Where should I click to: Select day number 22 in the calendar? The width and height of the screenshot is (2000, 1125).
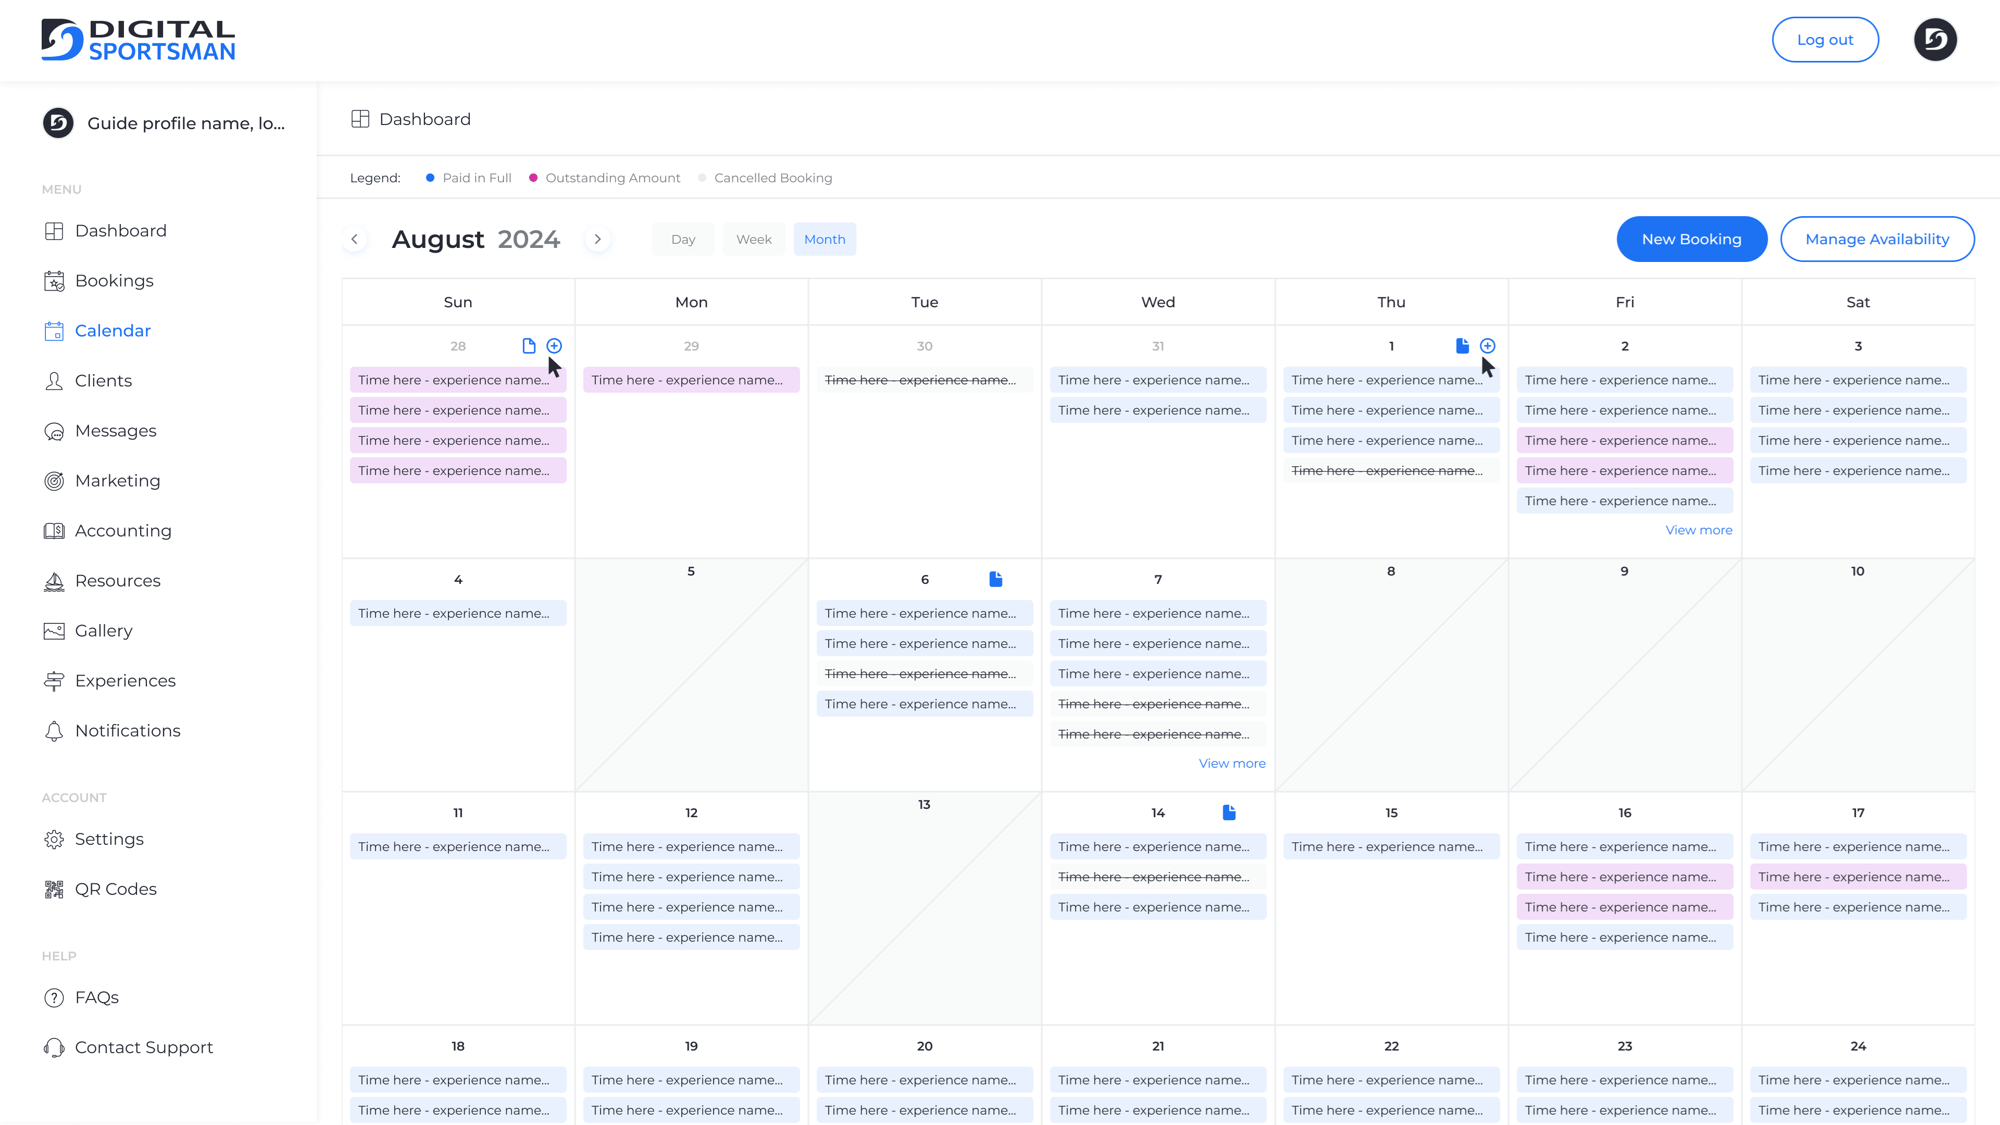(1391, 1046)
